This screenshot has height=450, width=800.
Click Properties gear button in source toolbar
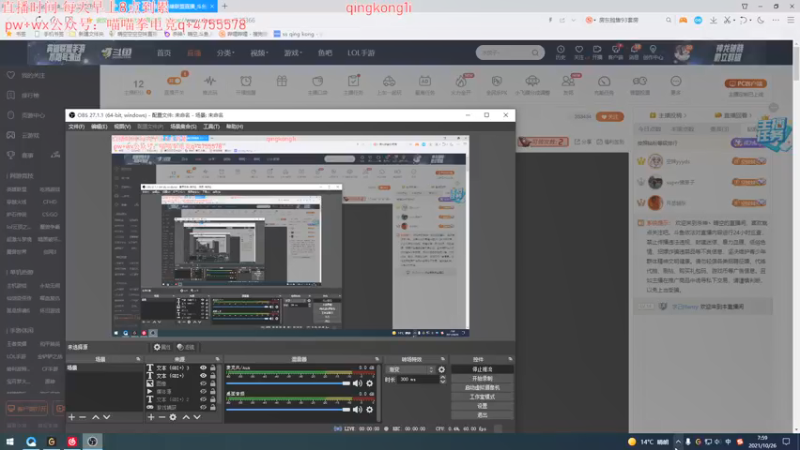point(162,347)
